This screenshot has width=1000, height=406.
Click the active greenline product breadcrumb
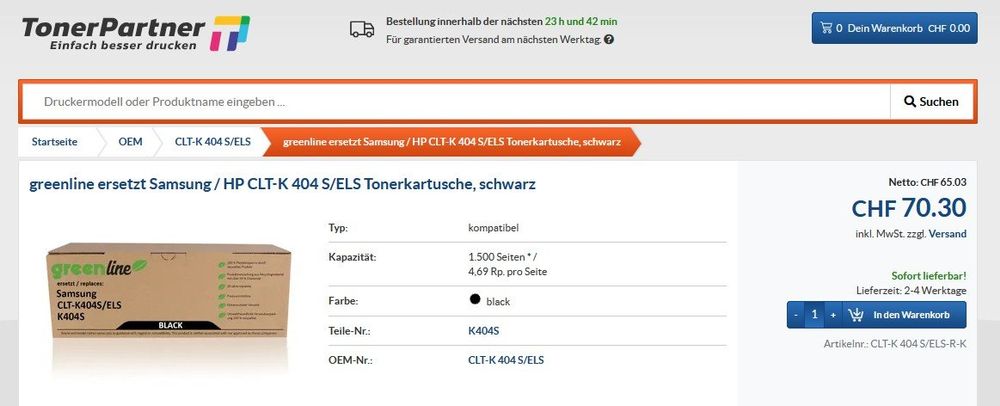(452, 142)
